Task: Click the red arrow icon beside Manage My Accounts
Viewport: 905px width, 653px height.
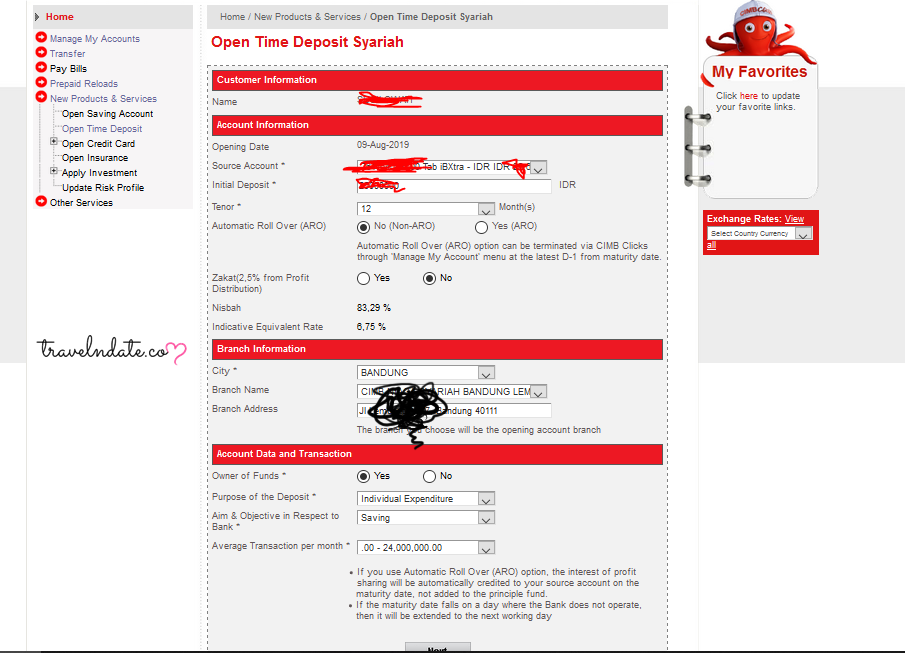Action: click(41, 38)
